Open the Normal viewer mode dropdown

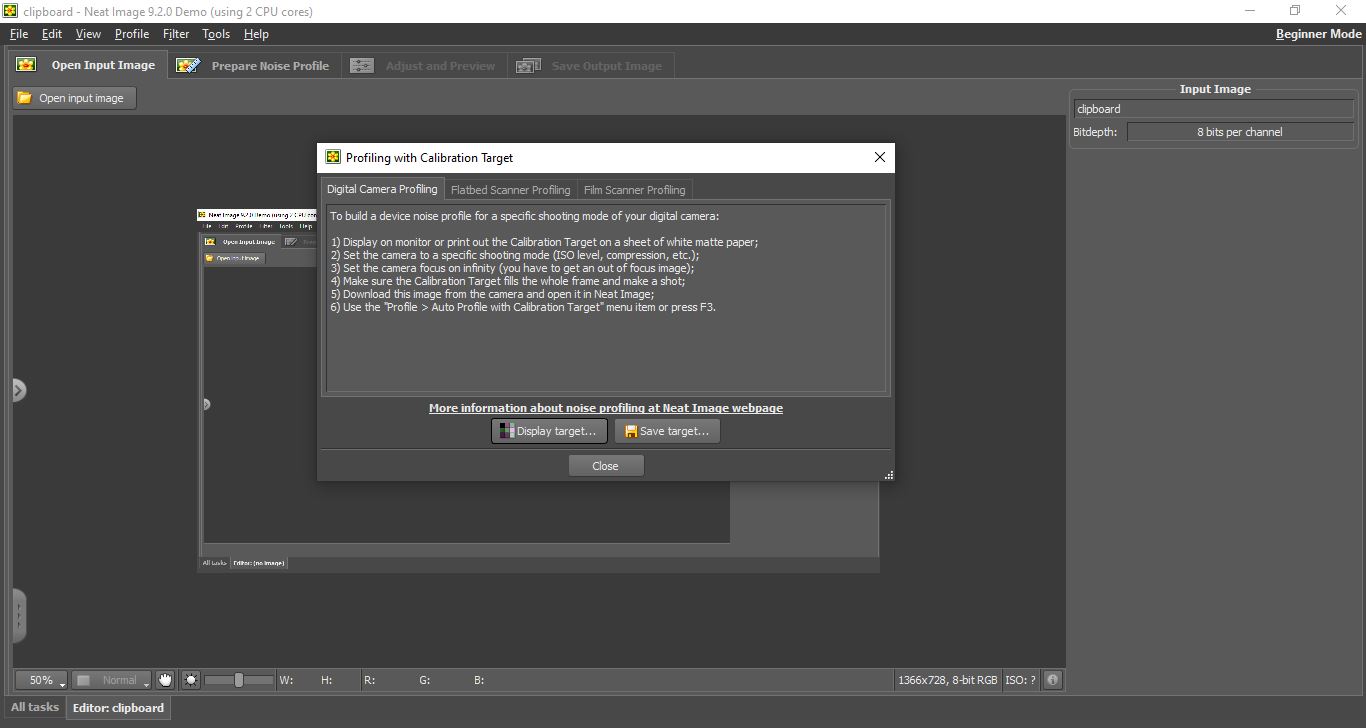tap(111, 680)
